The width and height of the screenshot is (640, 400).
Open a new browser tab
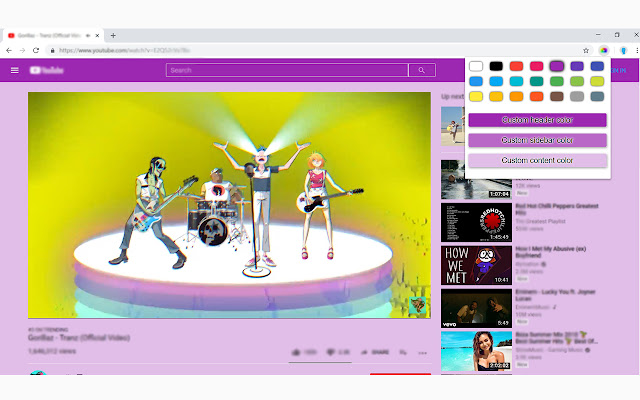click(x=113, y=35)
